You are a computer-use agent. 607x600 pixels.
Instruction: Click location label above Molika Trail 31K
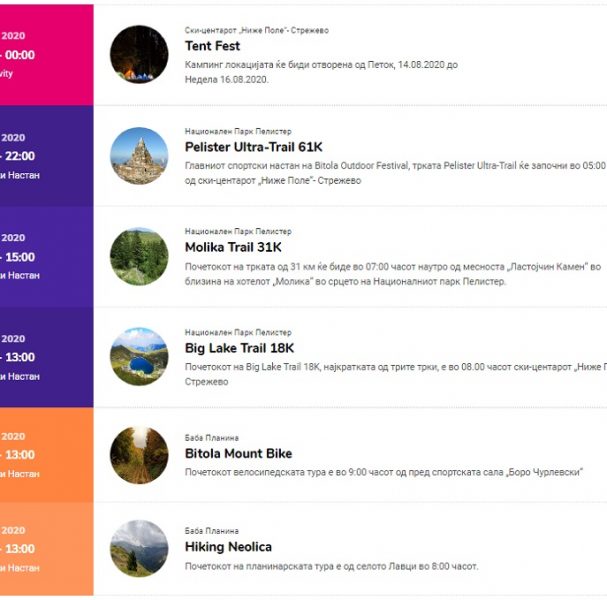click(238, 231)
